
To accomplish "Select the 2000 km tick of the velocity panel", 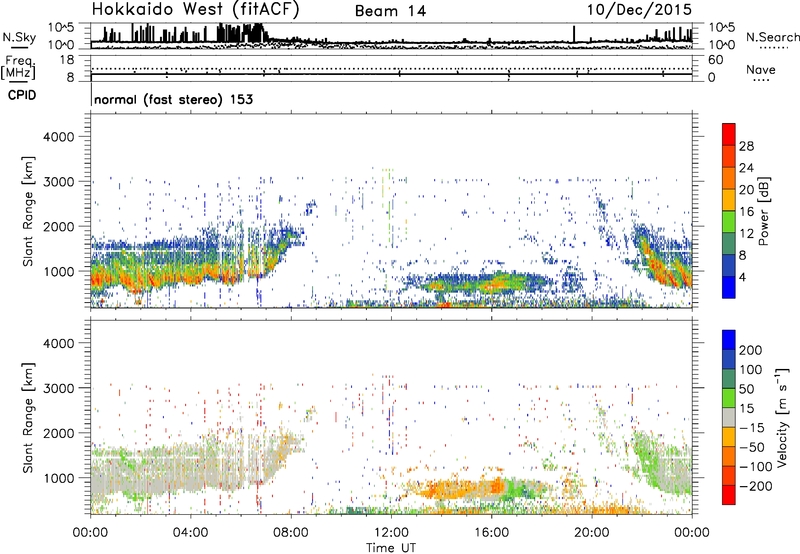I will point(58,433).
